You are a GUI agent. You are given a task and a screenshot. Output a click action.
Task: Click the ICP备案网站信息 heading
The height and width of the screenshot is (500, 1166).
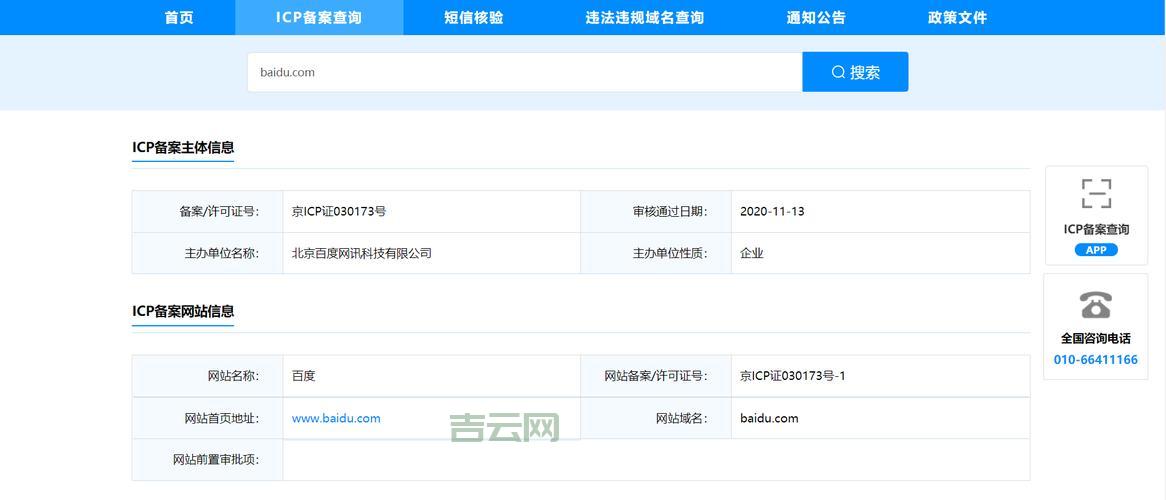coord(183,311)
